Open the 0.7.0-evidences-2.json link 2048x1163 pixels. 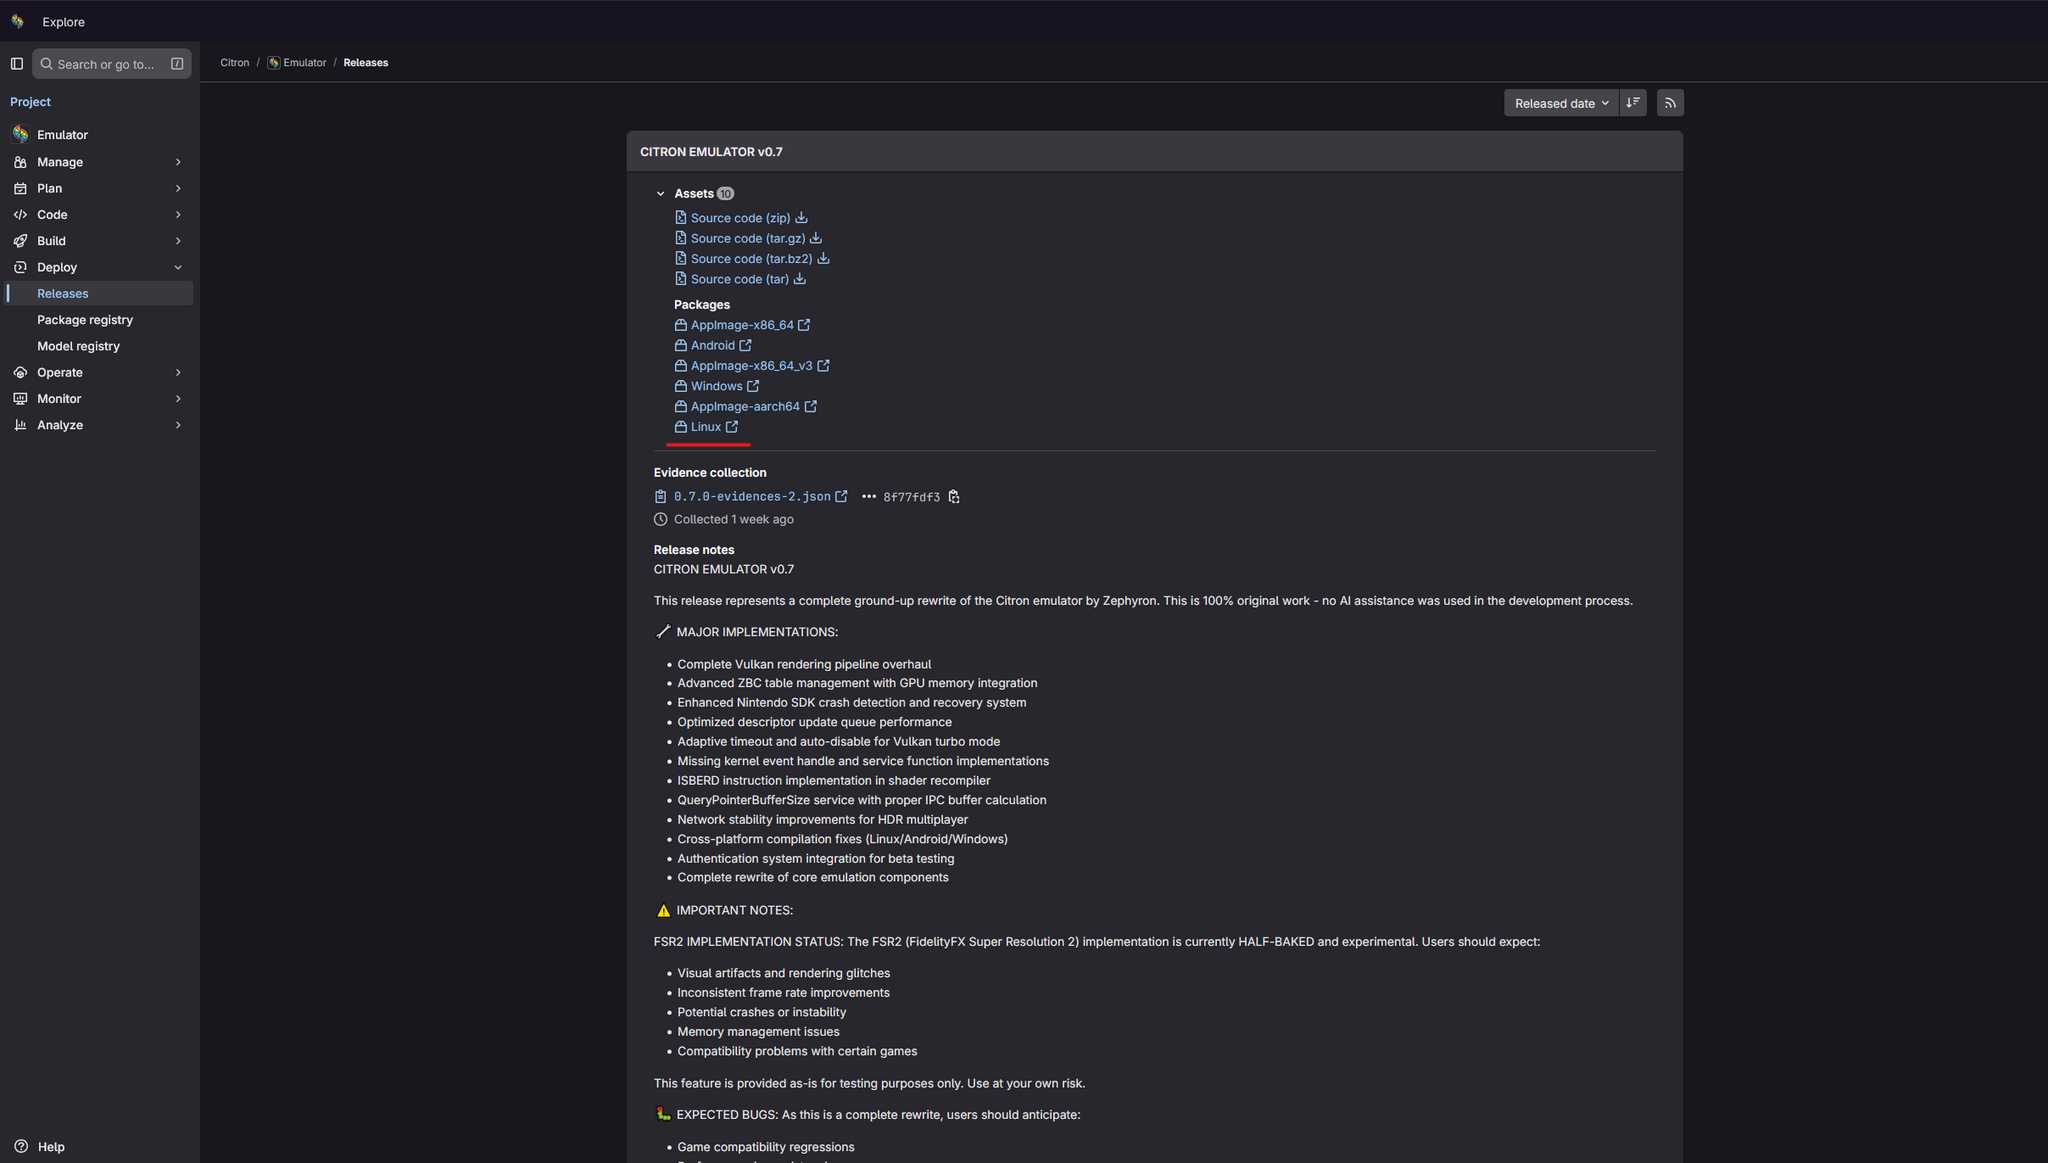[751, 497]
